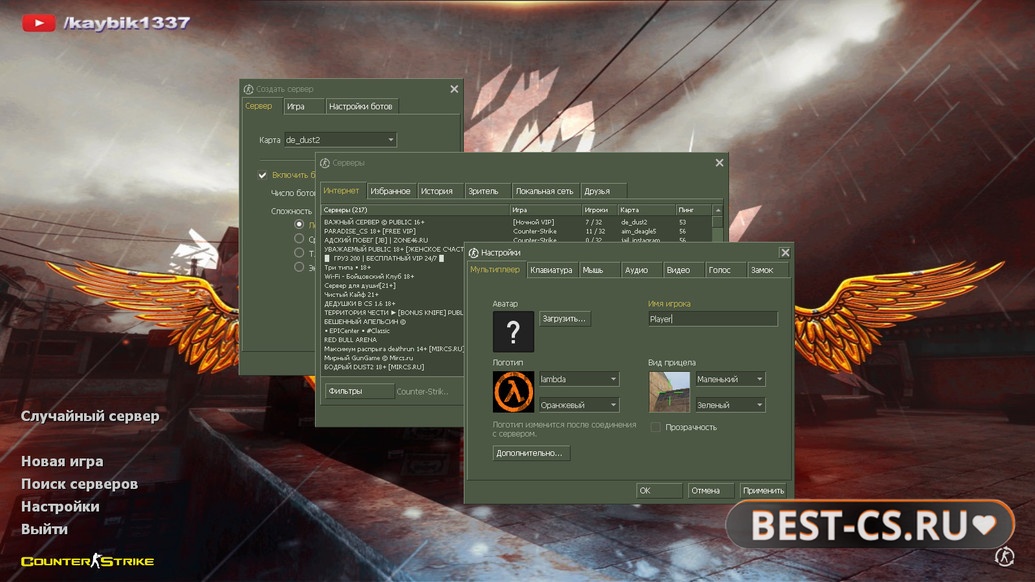Click the crosshair preview image
The image size is (1035, 582).
[x=669, y=391]
